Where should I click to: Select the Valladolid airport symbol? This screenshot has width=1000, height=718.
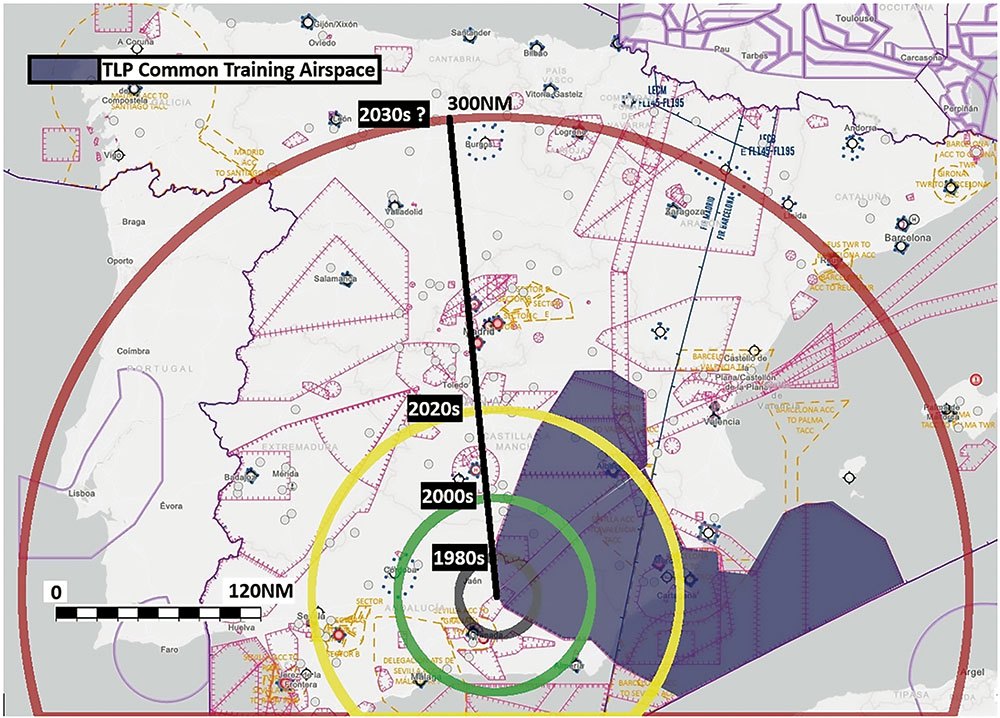coord(395,205)
